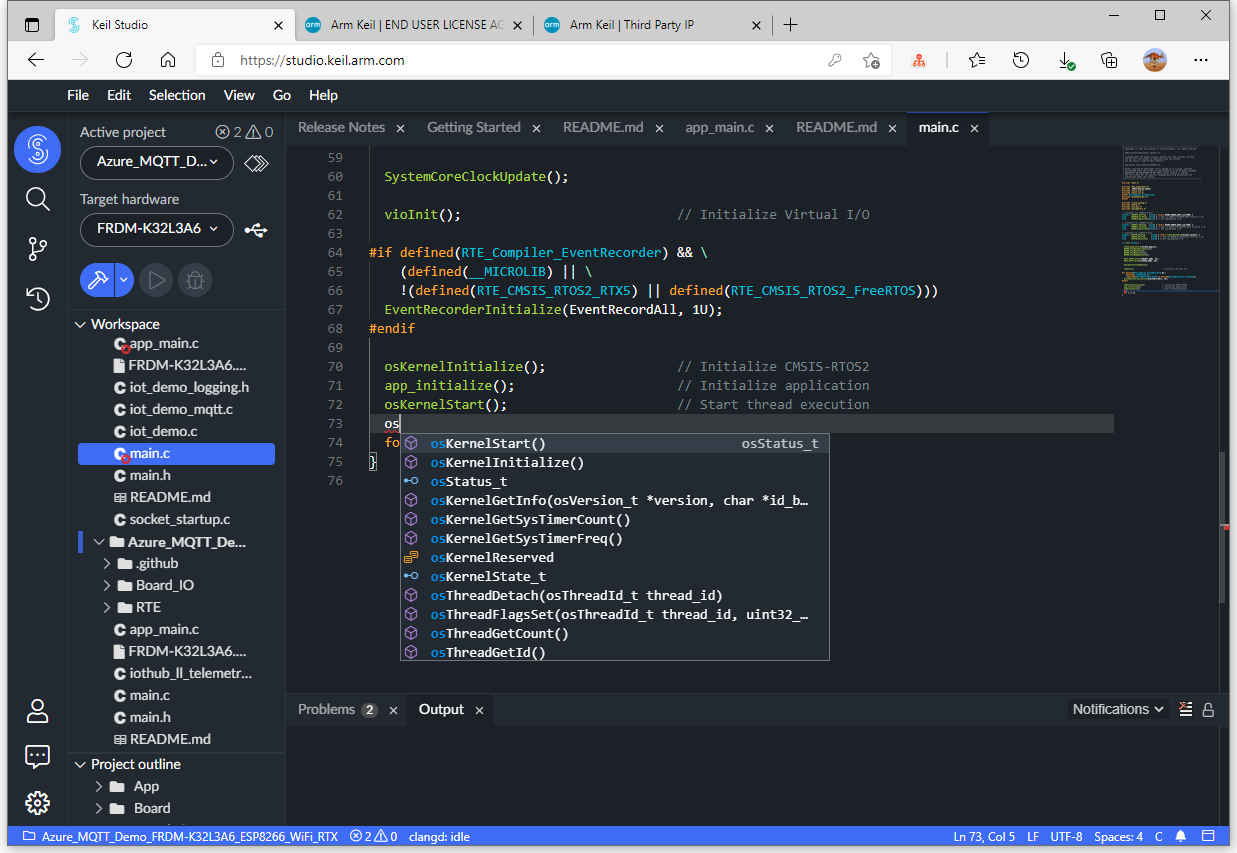The width and height of the screenshot is (1237, 853).
Task: Click the UTF-8 encoding status entry
Action: (x=1066, y=836)
